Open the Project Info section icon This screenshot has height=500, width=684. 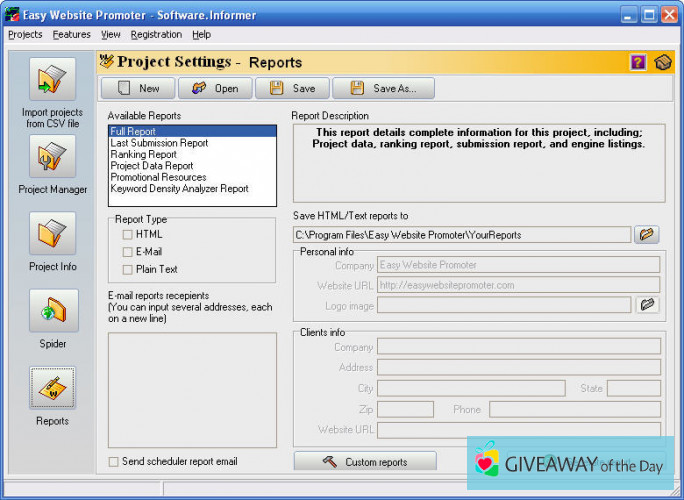point(52,234)
